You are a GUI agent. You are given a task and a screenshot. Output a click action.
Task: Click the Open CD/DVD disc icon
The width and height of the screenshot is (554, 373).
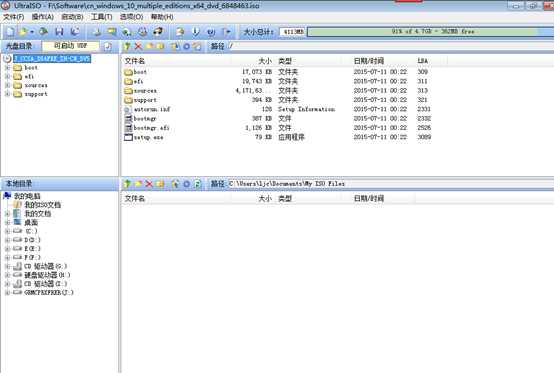coord(43,32)
